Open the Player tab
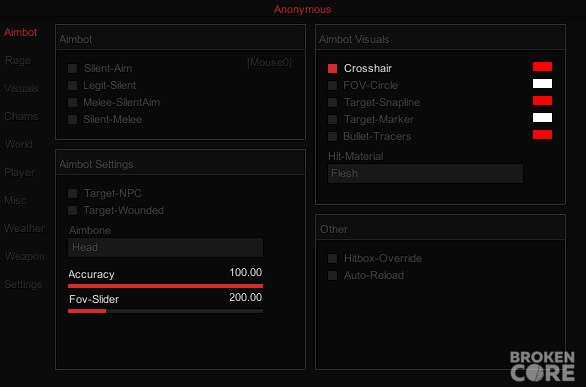The height and width of the screenshot is (387, 586). click(19, 173)
